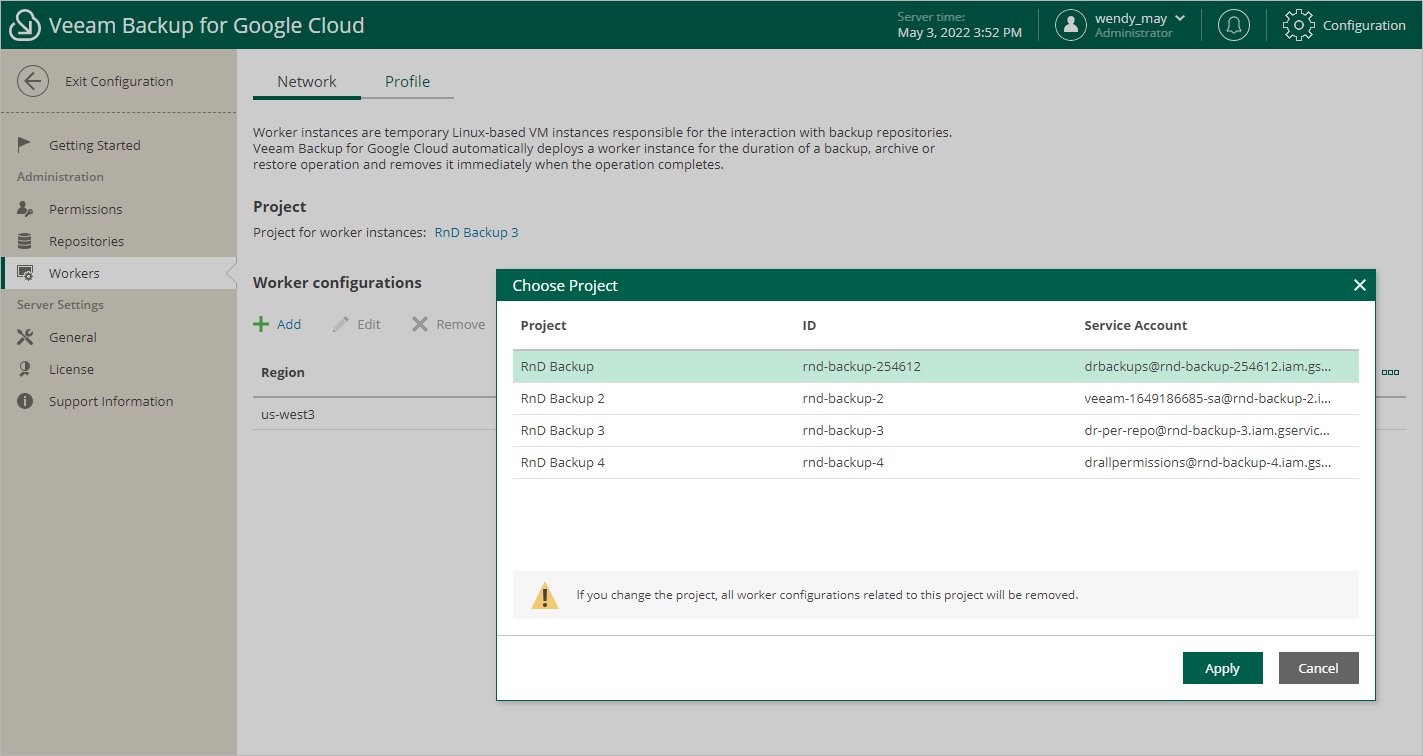Click the License ribbon icon
The width and height of the screenshot is (1423, 756).
[26, 369]
